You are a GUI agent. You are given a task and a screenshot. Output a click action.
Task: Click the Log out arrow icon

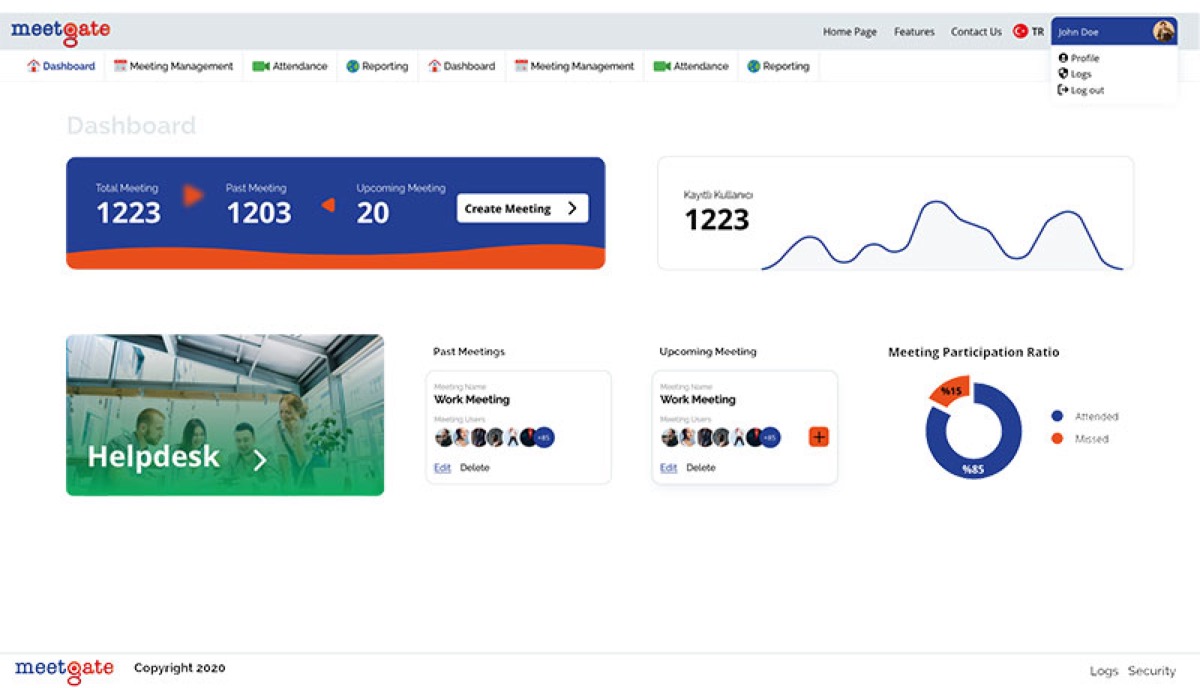pos(1063,90)
